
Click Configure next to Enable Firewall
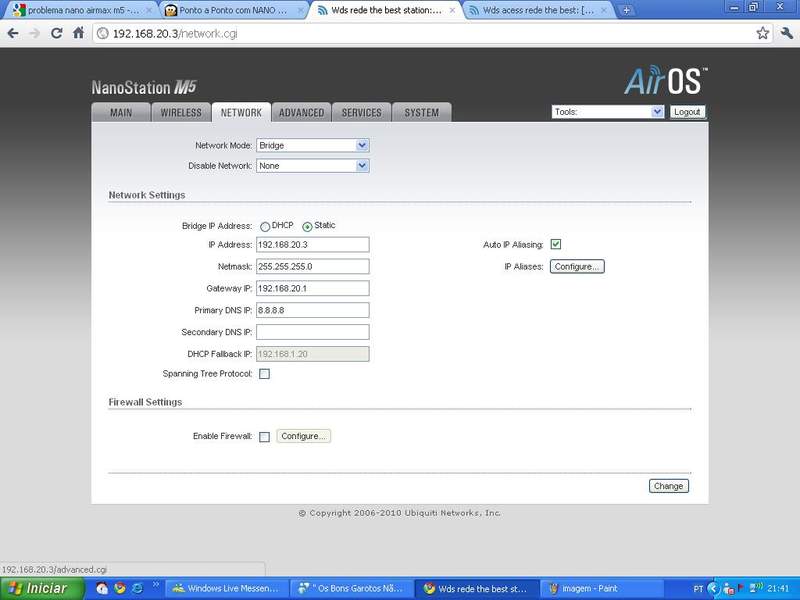pos(304,436)
